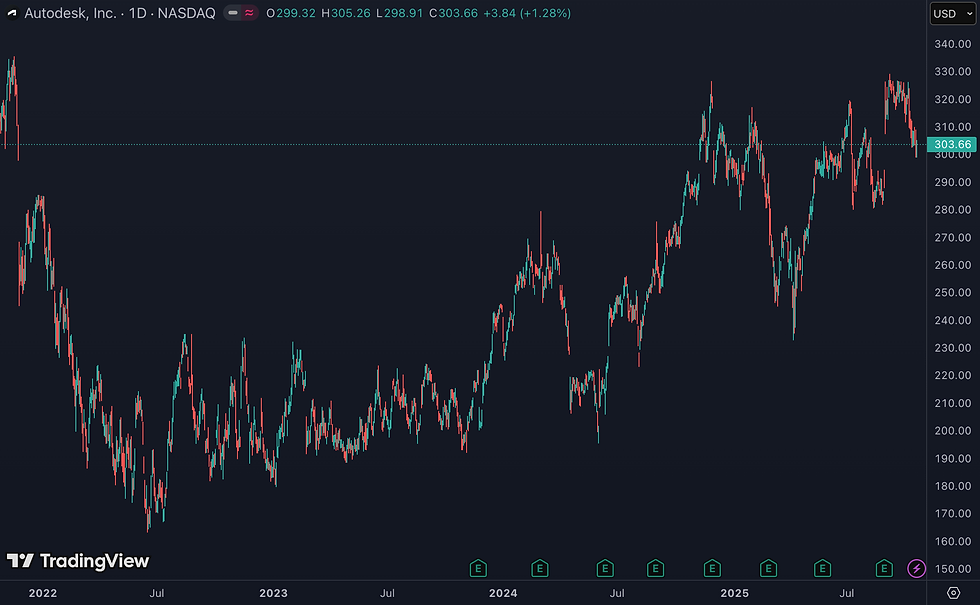Image resolution: width=980 pixels, height=605 pixels.
Task: Click the Jul label between 2024 and 2025
Action: (617, 593)
